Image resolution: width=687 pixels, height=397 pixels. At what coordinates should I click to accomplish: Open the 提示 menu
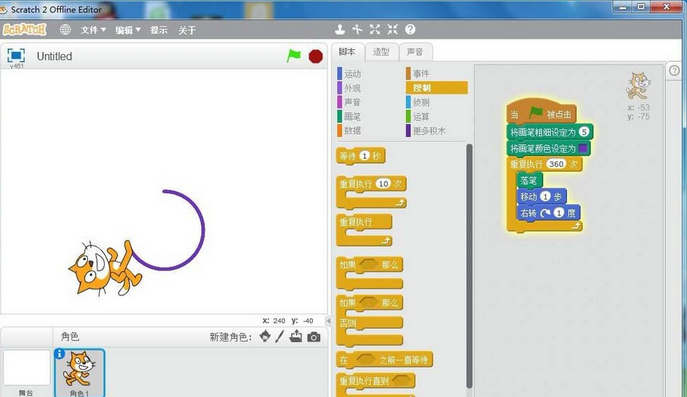(x=159, y=30)
